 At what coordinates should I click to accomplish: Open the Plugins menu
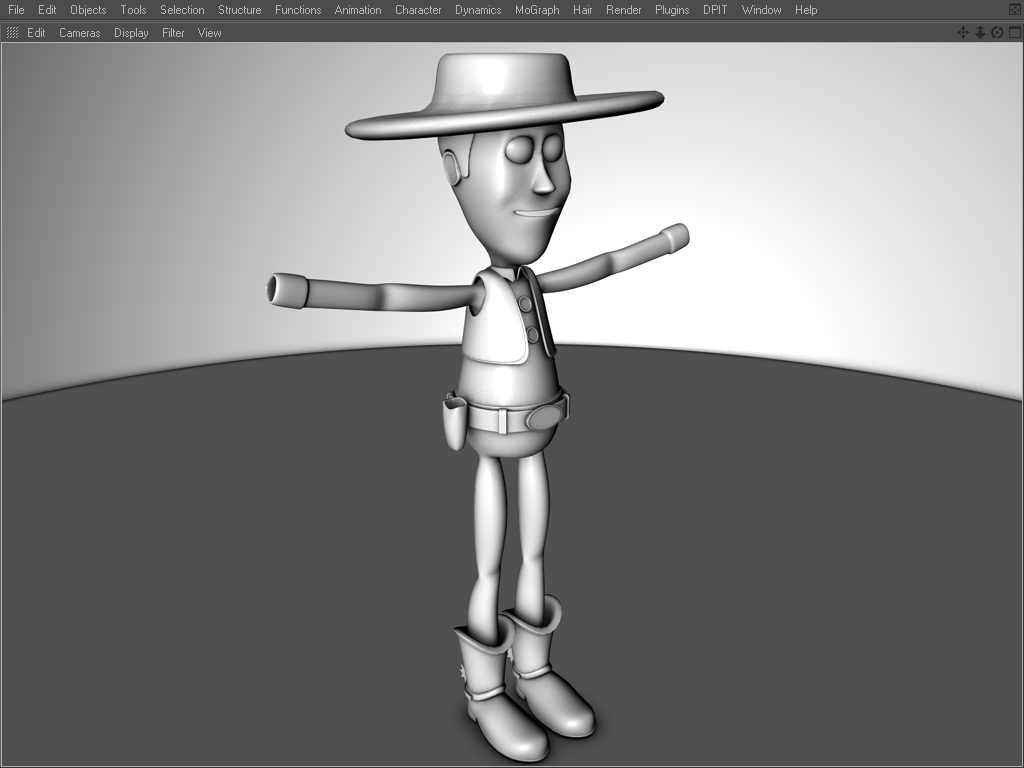tap(672, 10)
